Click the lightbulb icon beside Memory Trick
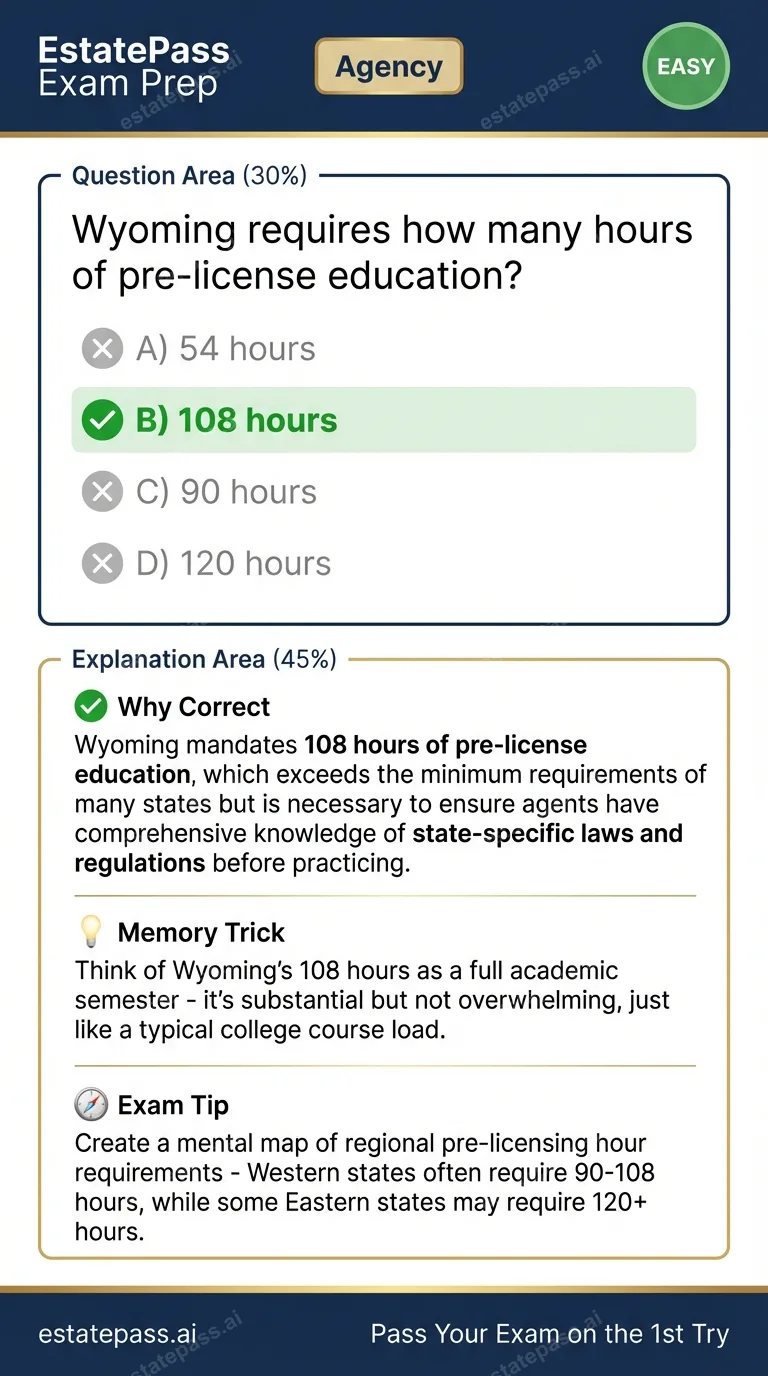The width and height of the screenshot is (768, 1376). tap(90, 931)
